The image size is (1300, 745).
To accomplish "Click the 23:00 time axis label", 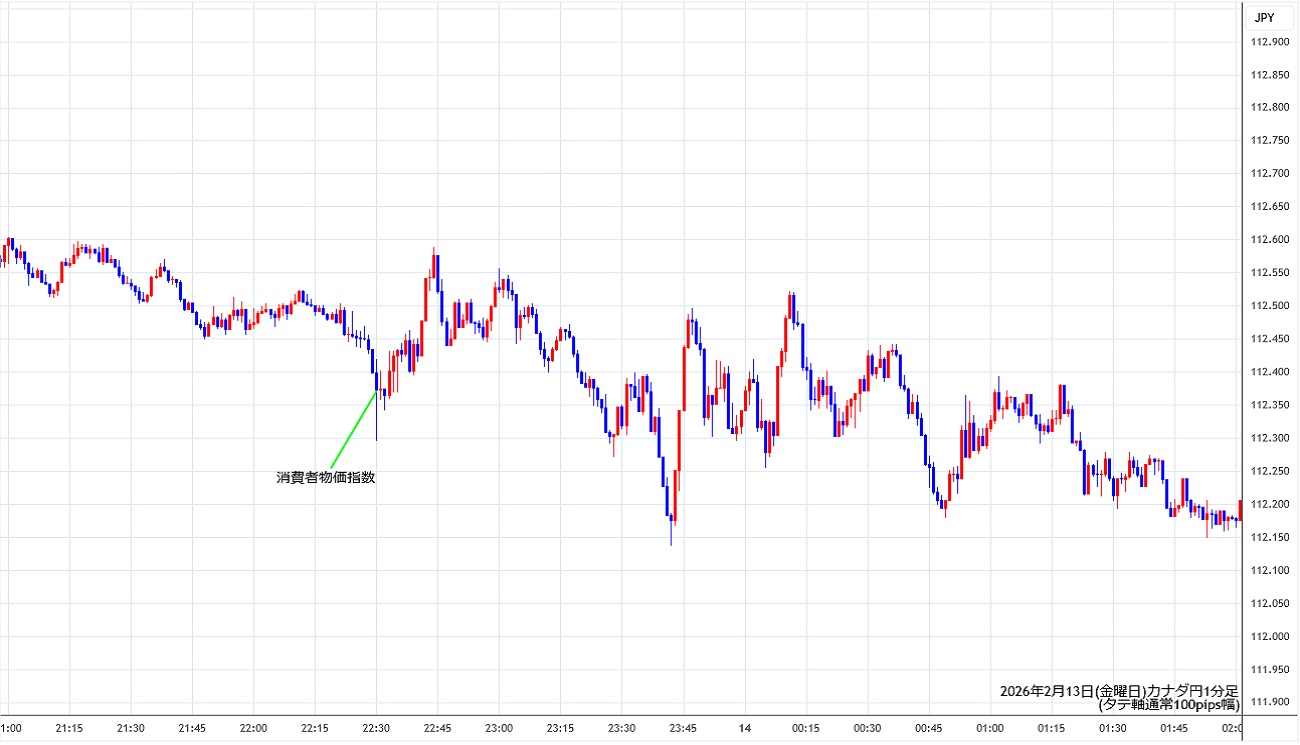I will (499, 728).
